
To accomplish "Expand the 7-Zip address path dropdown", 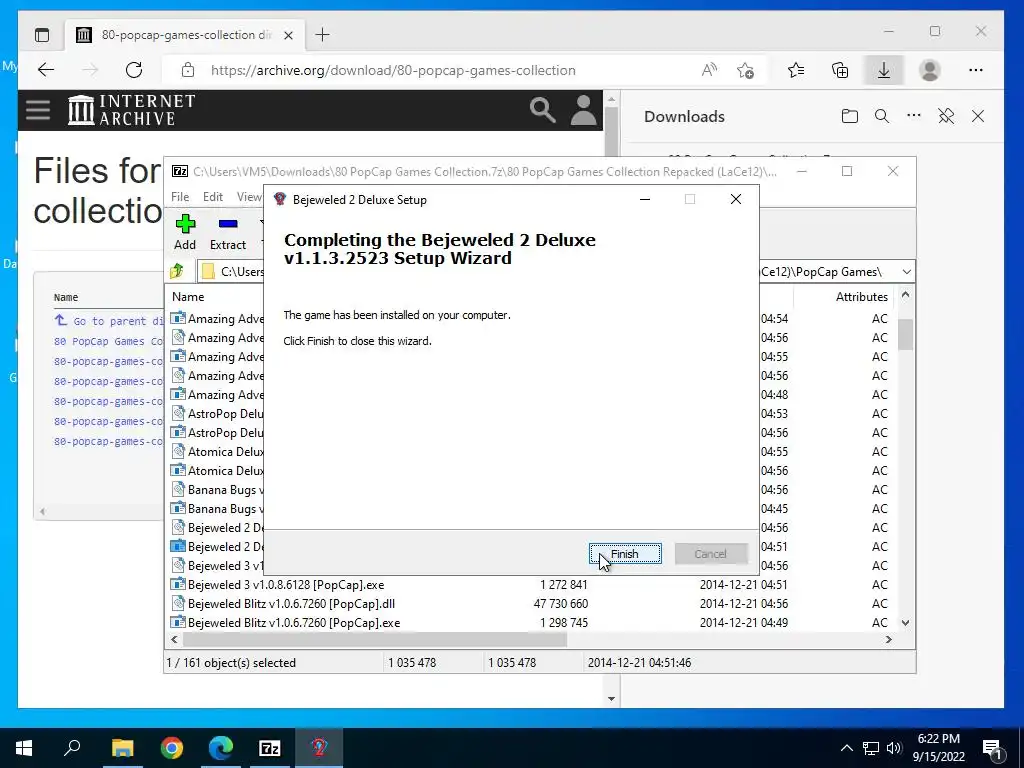I will pyautogui.click(x=906, y=272).
